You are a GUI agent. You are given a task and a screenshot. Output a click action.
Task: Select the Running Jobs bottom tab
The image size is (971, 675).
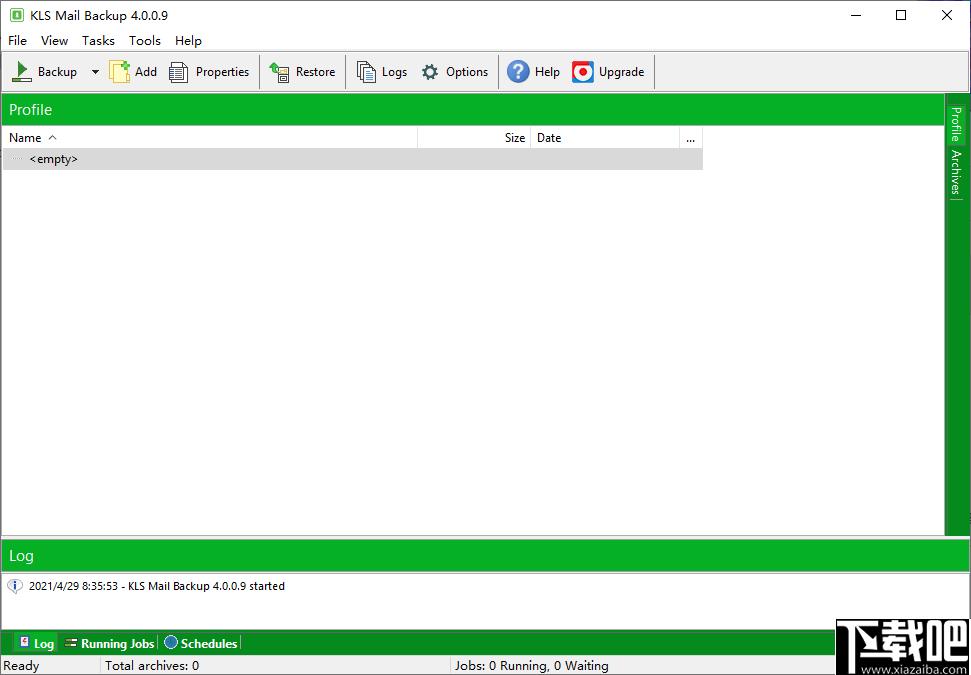pos(110,643)
